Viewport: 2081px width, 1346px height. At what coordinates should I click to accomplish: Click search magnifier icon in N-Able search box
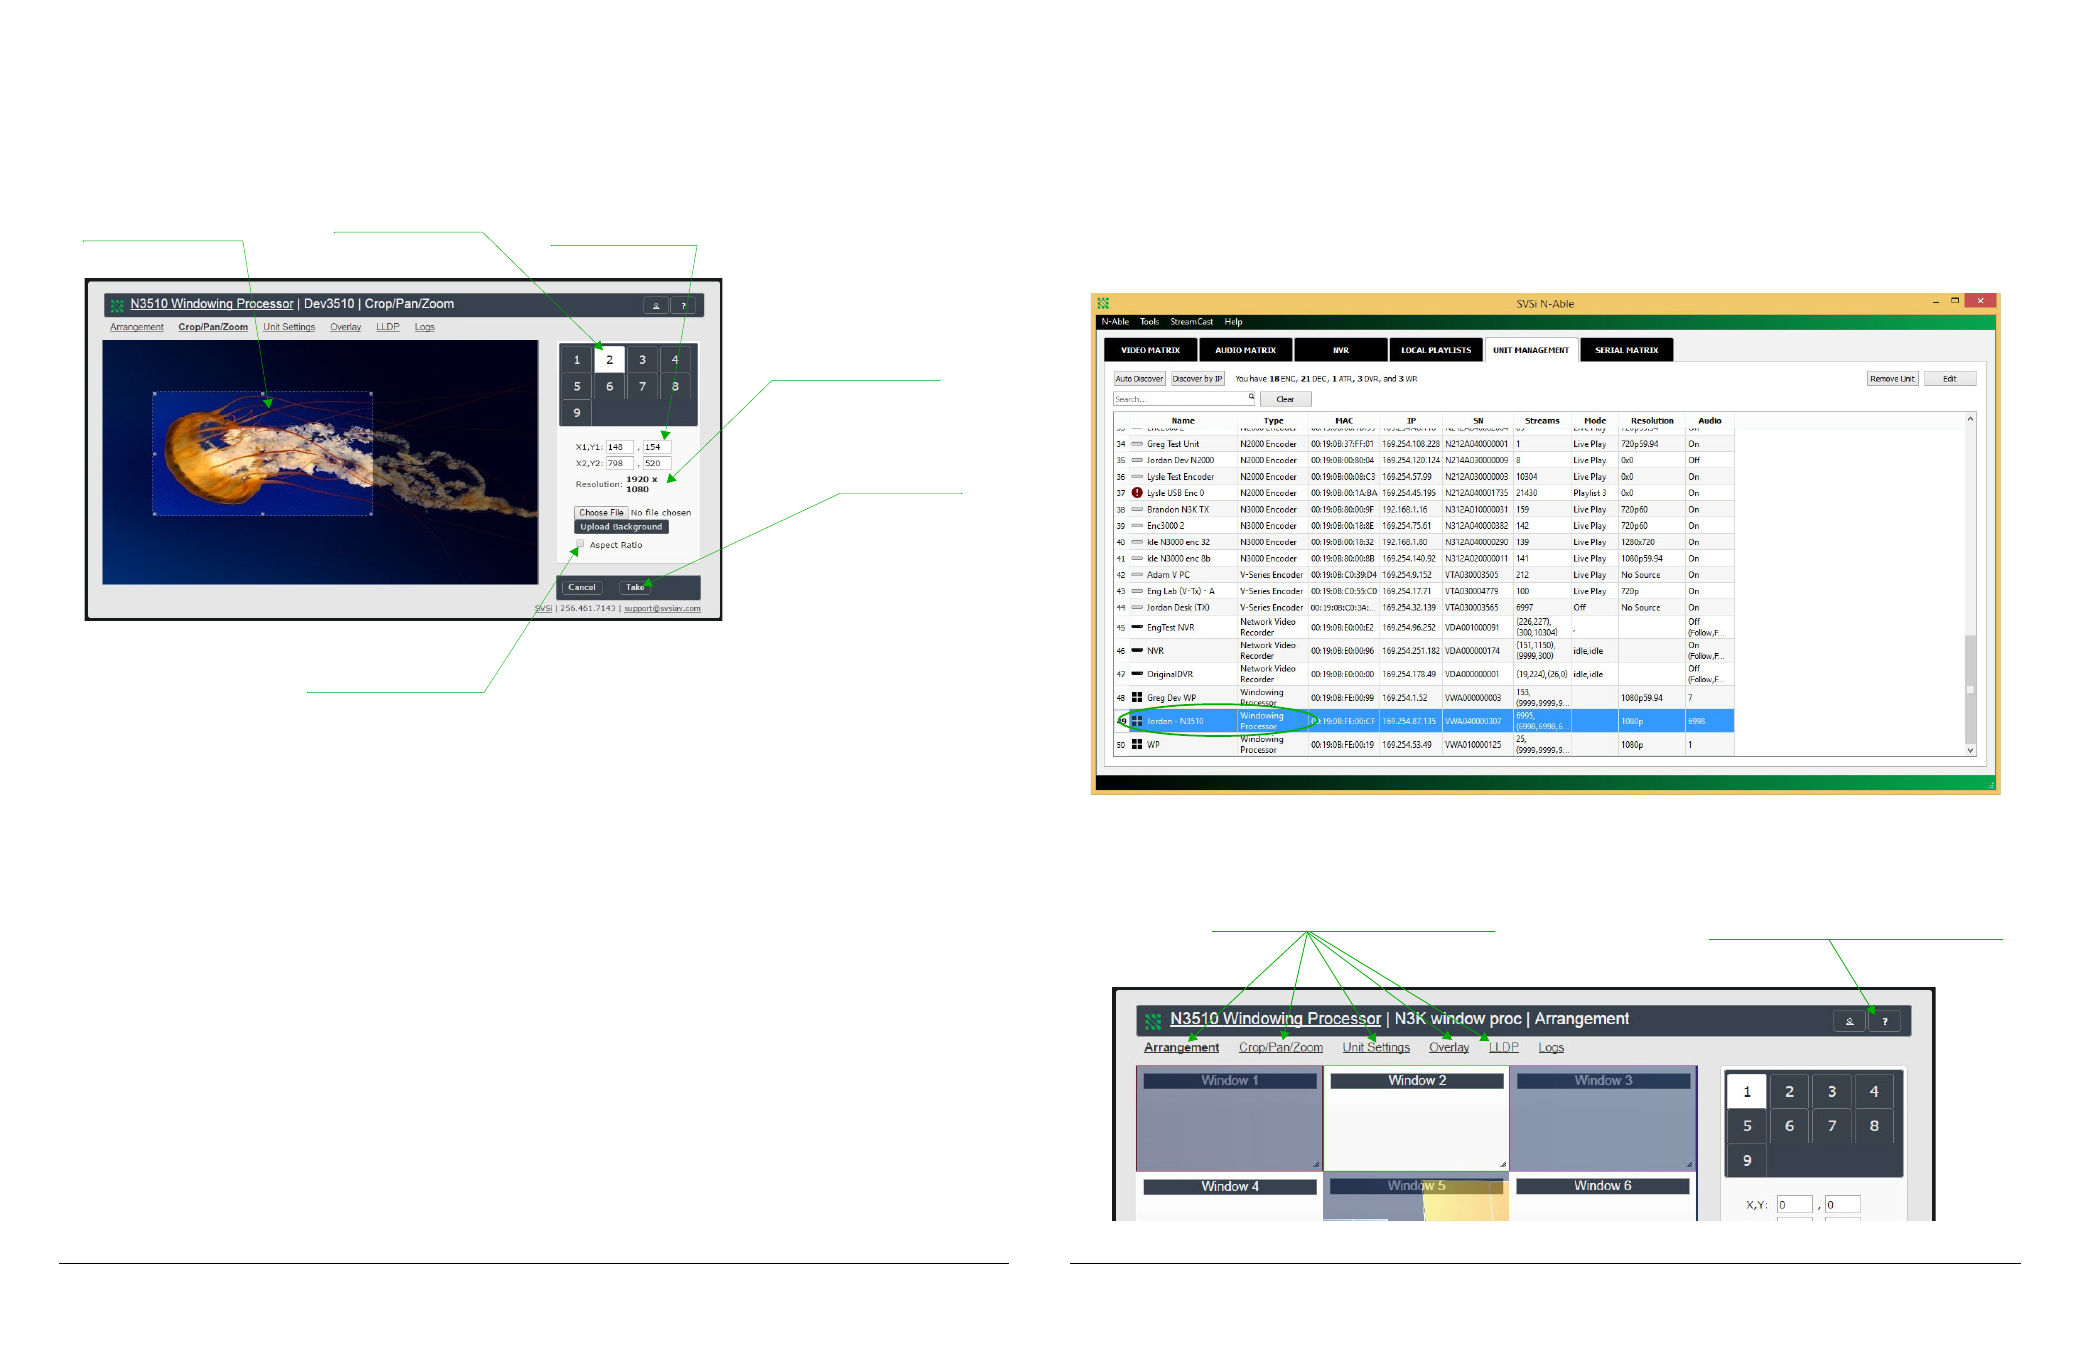[x=1251, y=397]
